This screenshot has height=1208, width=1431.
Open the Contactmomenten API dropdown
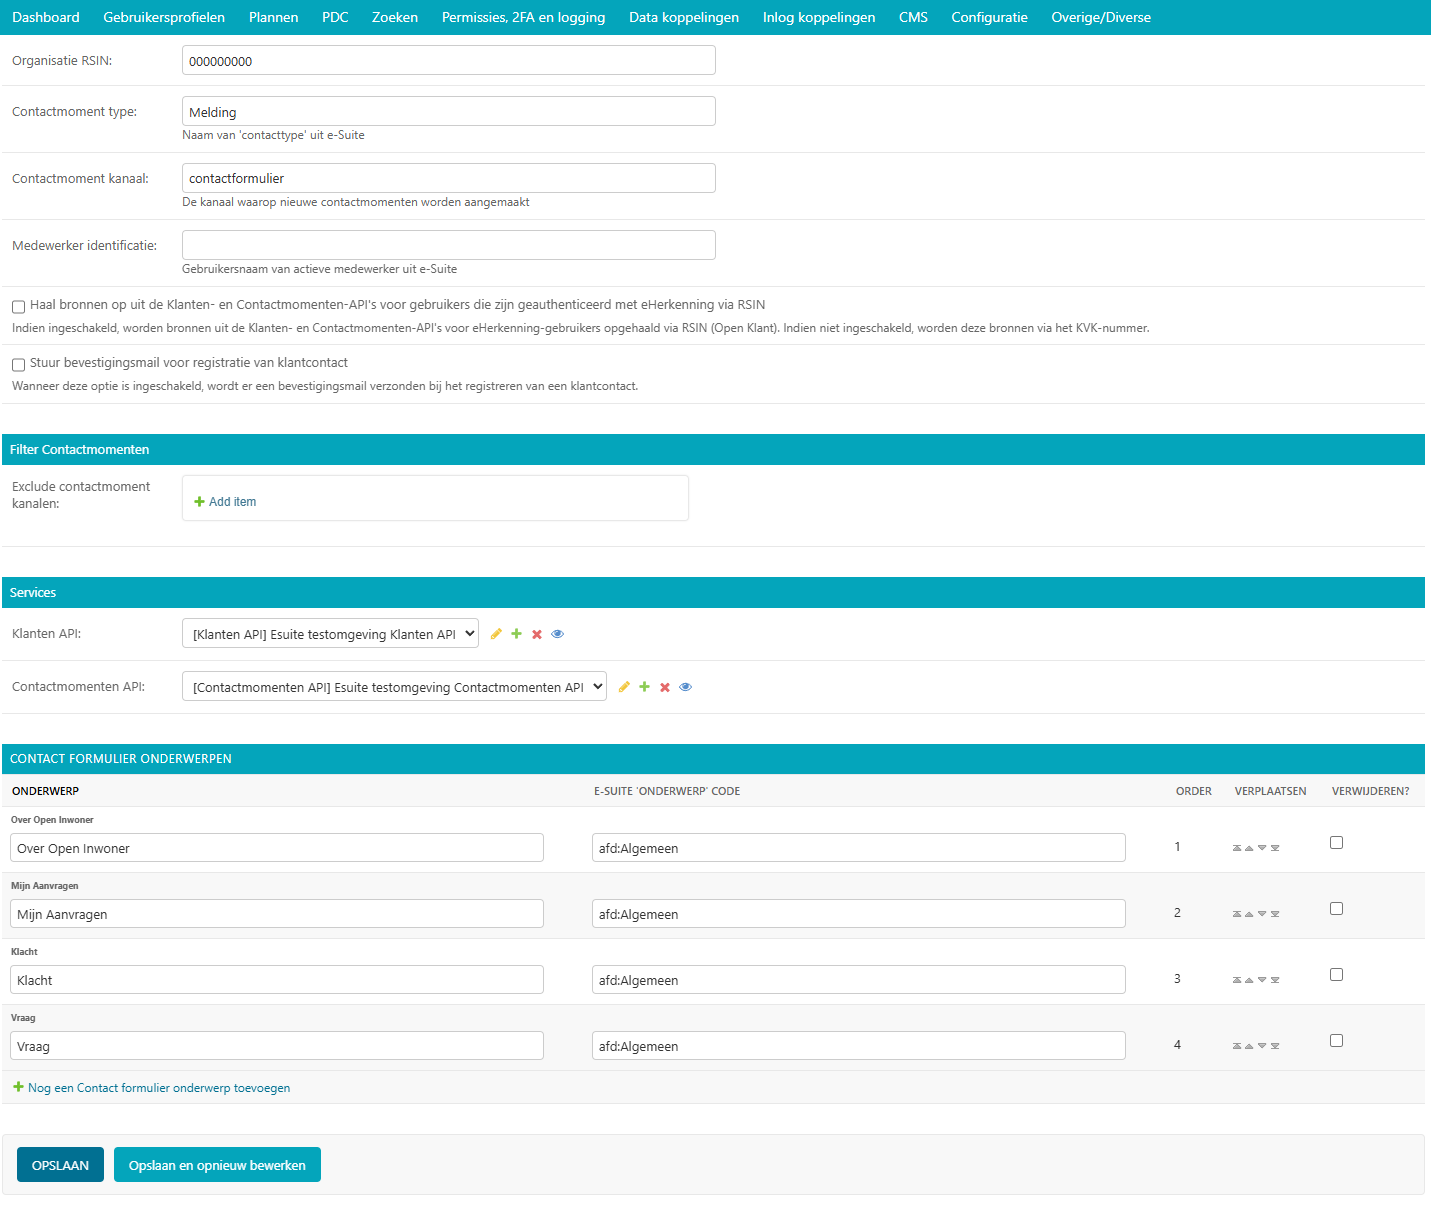(x=394, y=686)
